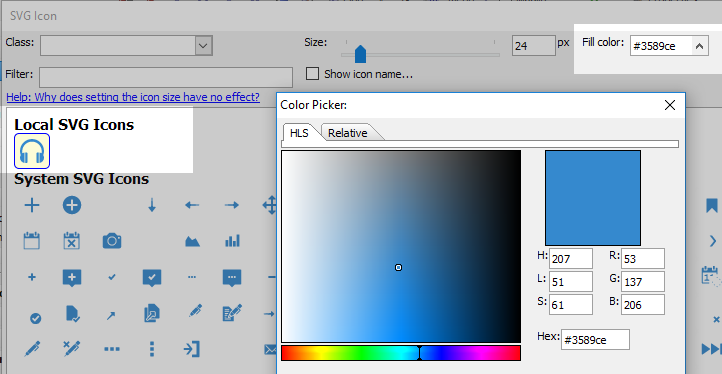Edit the B blue value field

click(643, 304)
